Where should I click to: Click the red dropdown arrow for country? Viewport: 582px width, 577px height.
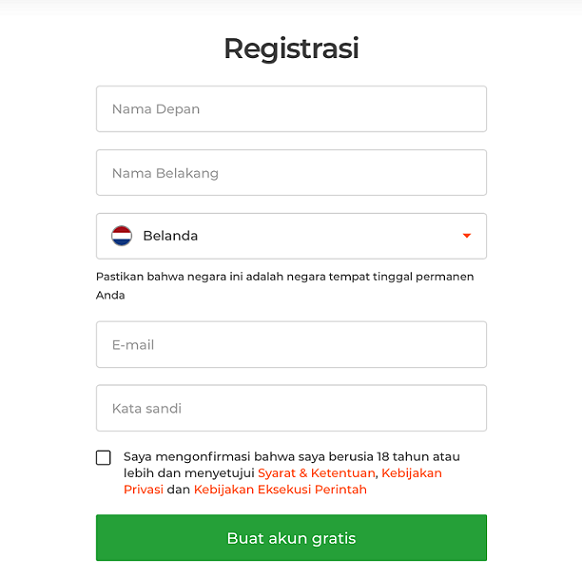point(467,236)
